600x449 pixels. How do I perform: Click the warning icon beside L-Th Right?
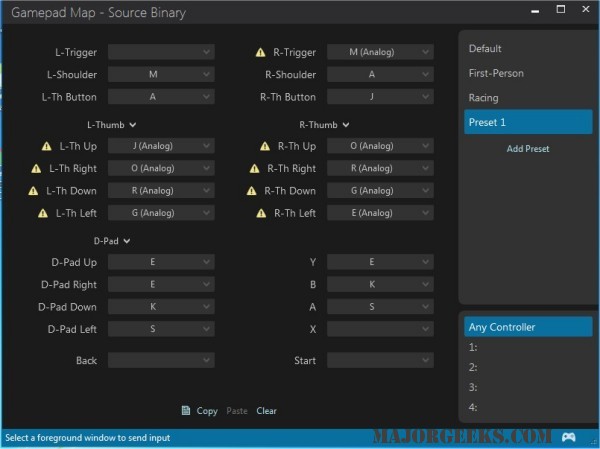(x=36, y=168)
